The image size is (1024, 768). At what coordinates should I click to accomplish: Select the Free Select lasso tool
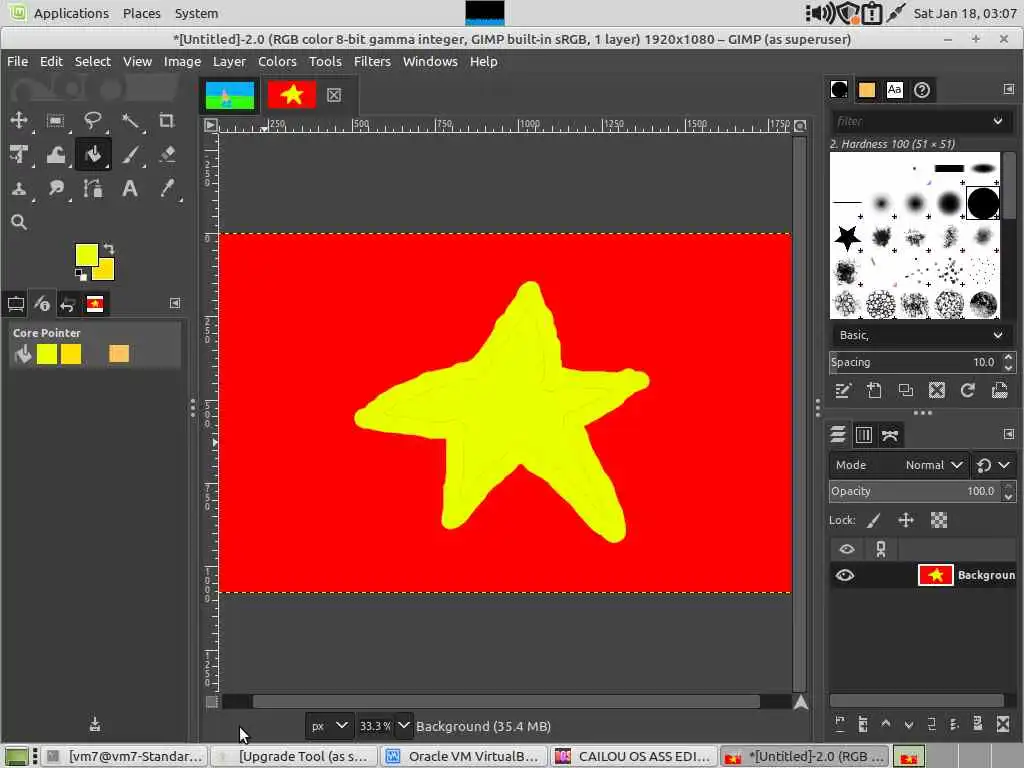click(x=93, y=120)
